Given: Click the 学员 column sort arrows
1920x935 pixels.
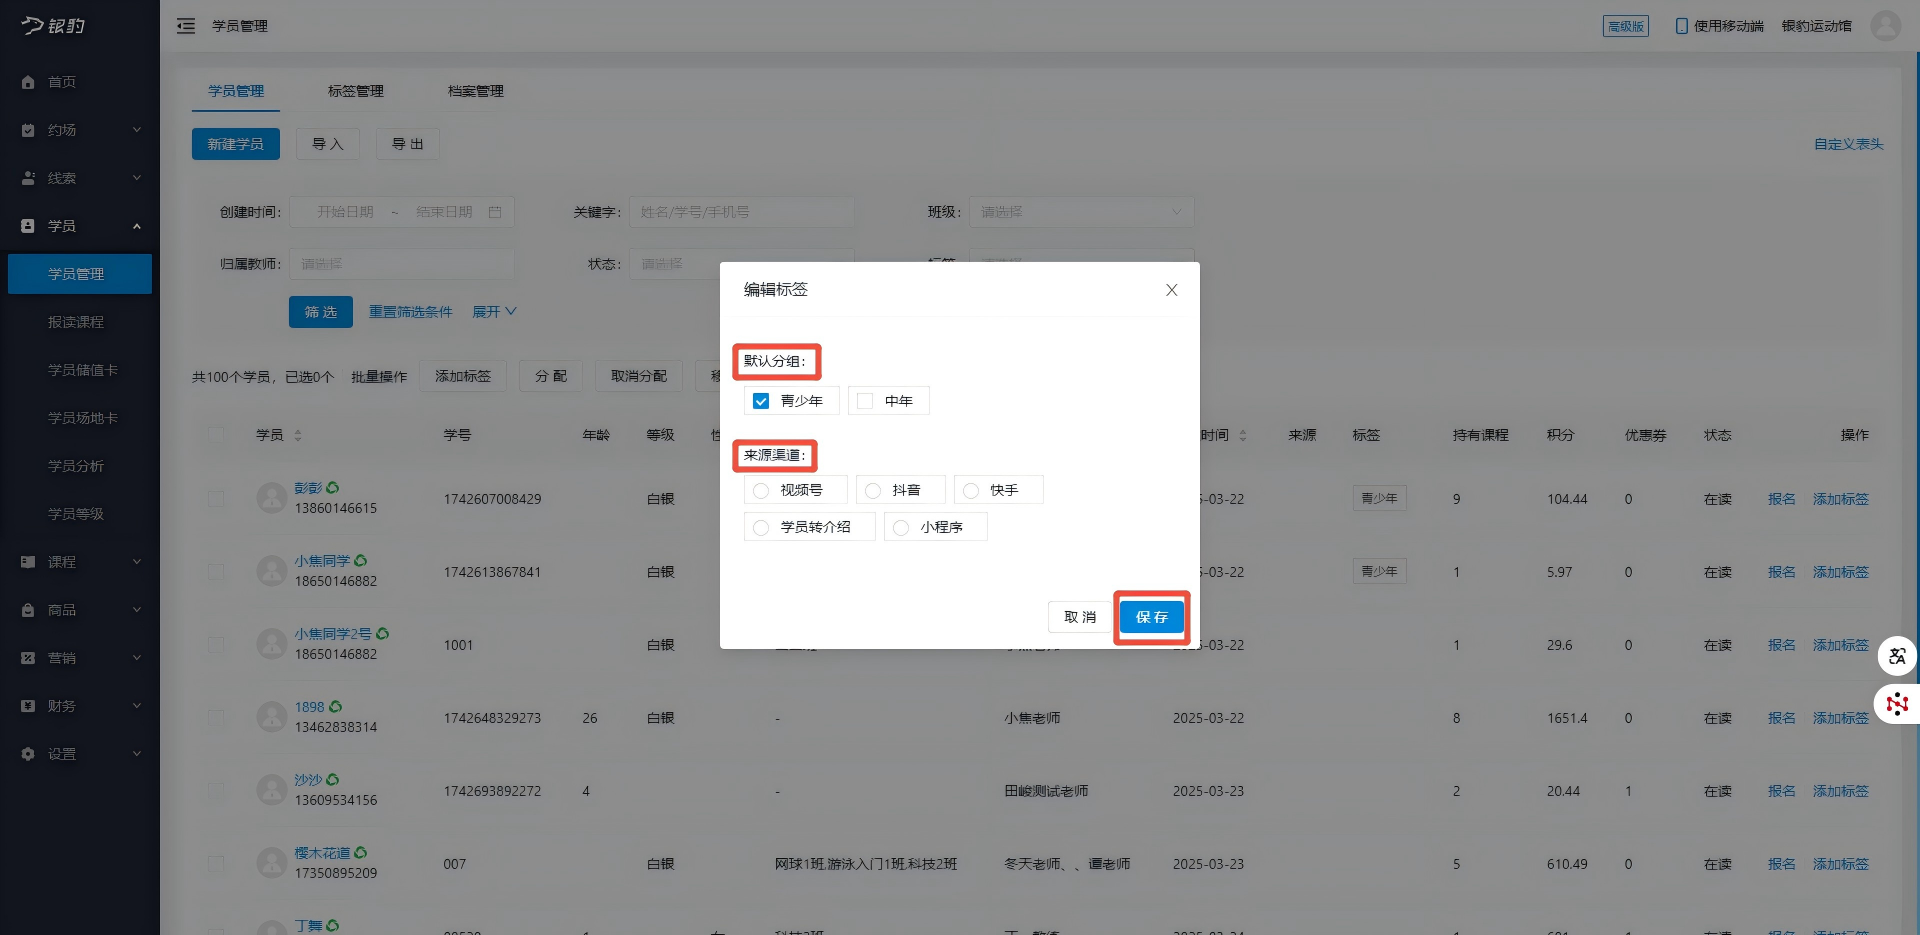Looking at the screenshot, I should tap(298, 436).
